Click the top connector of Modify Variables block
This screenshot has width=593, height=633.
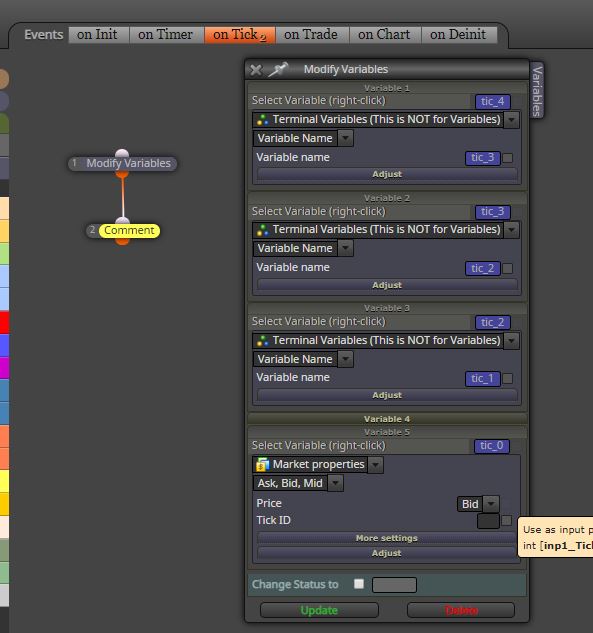pyautogui.click(x=122, y=153)
